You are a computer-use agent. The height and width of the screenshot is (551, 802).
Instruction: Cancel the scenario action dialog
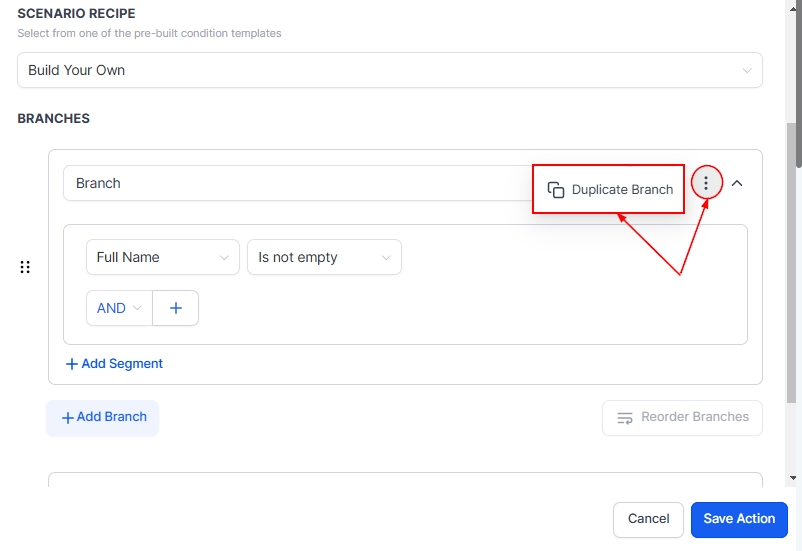[x=648, y=519]
